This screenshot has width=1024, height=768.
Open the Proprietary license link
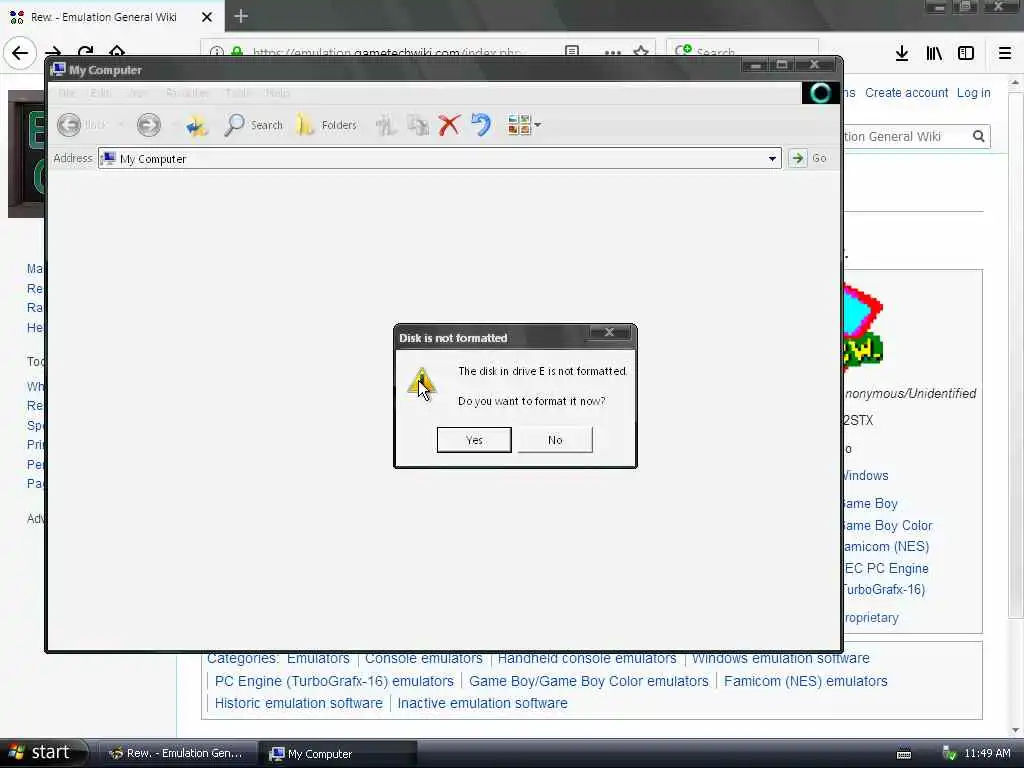click(871, 617)
